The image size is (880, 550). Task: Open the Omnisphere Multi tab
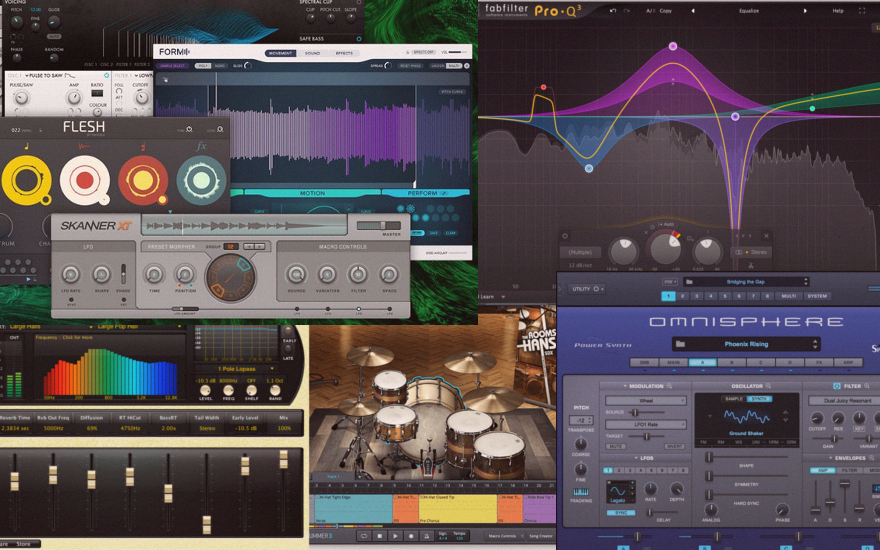tap(789, 296)
